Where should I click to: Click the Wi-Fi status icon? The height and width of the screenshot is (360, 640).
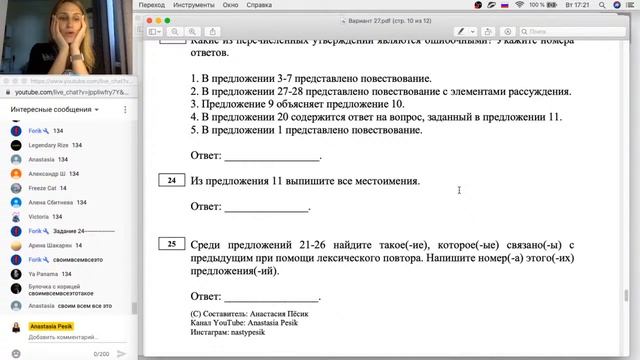coord(519,5)
